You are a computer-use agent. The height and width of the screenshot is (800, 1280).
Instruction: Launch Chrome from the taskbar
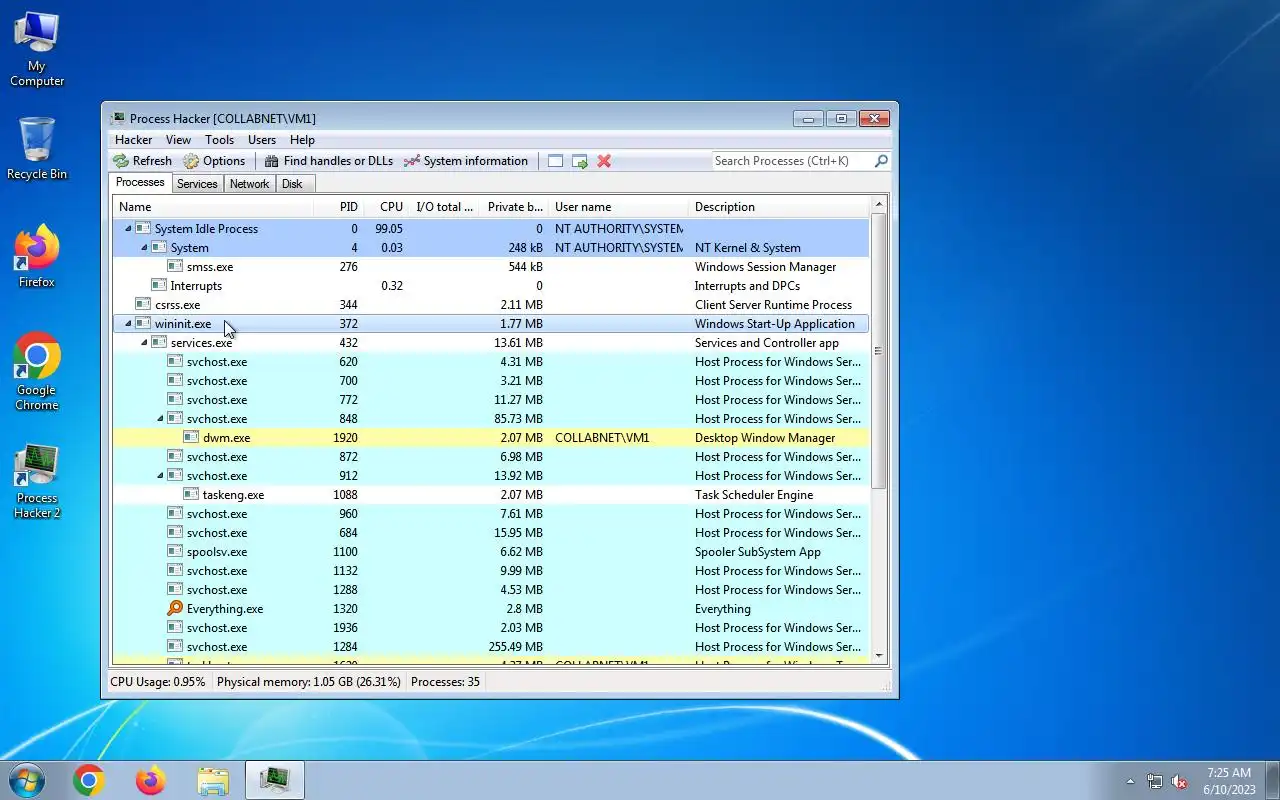coord(88,780)
